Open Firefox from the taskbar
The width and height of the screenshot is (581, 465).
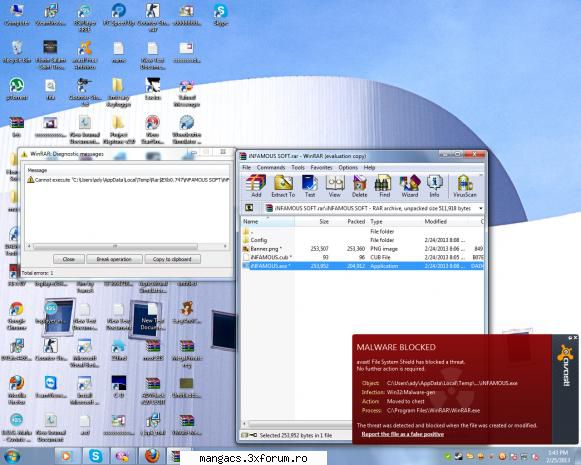pyautogui.click(x=152, y=456)
